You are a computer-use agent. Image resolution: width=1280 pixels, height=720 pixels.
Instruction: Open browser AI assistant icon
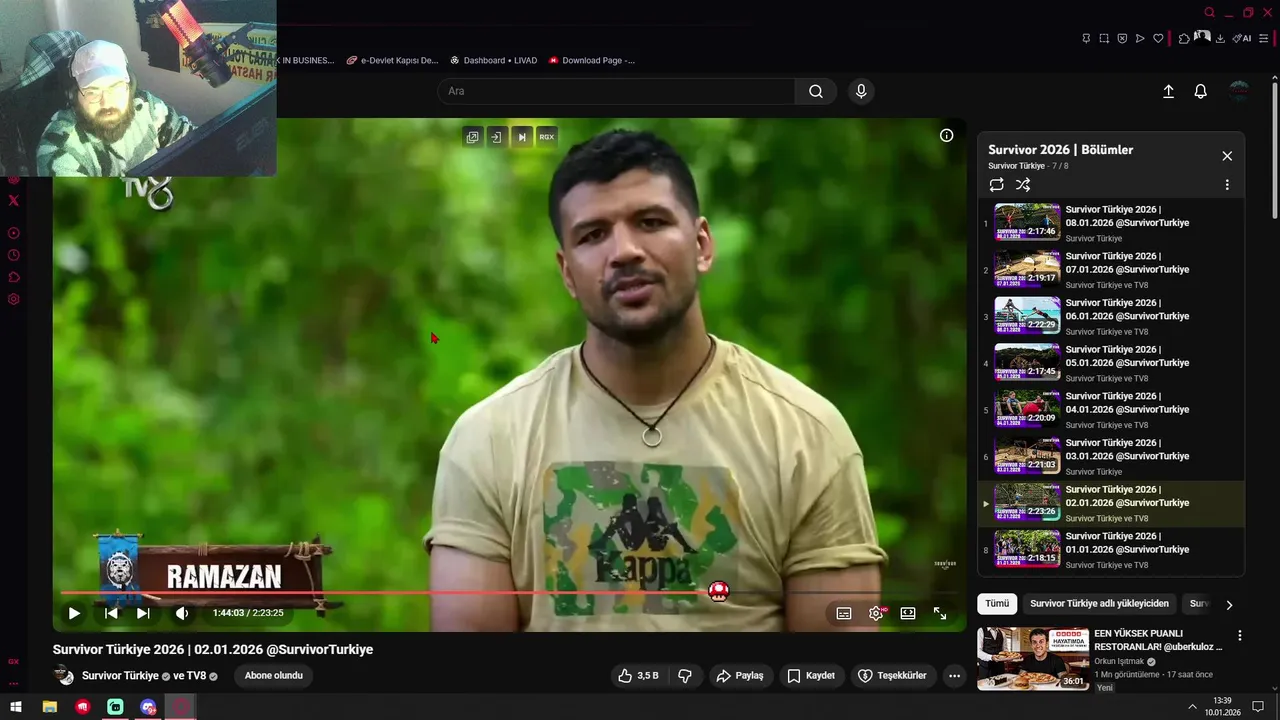pyautogui.click(x=1242, y=38)
